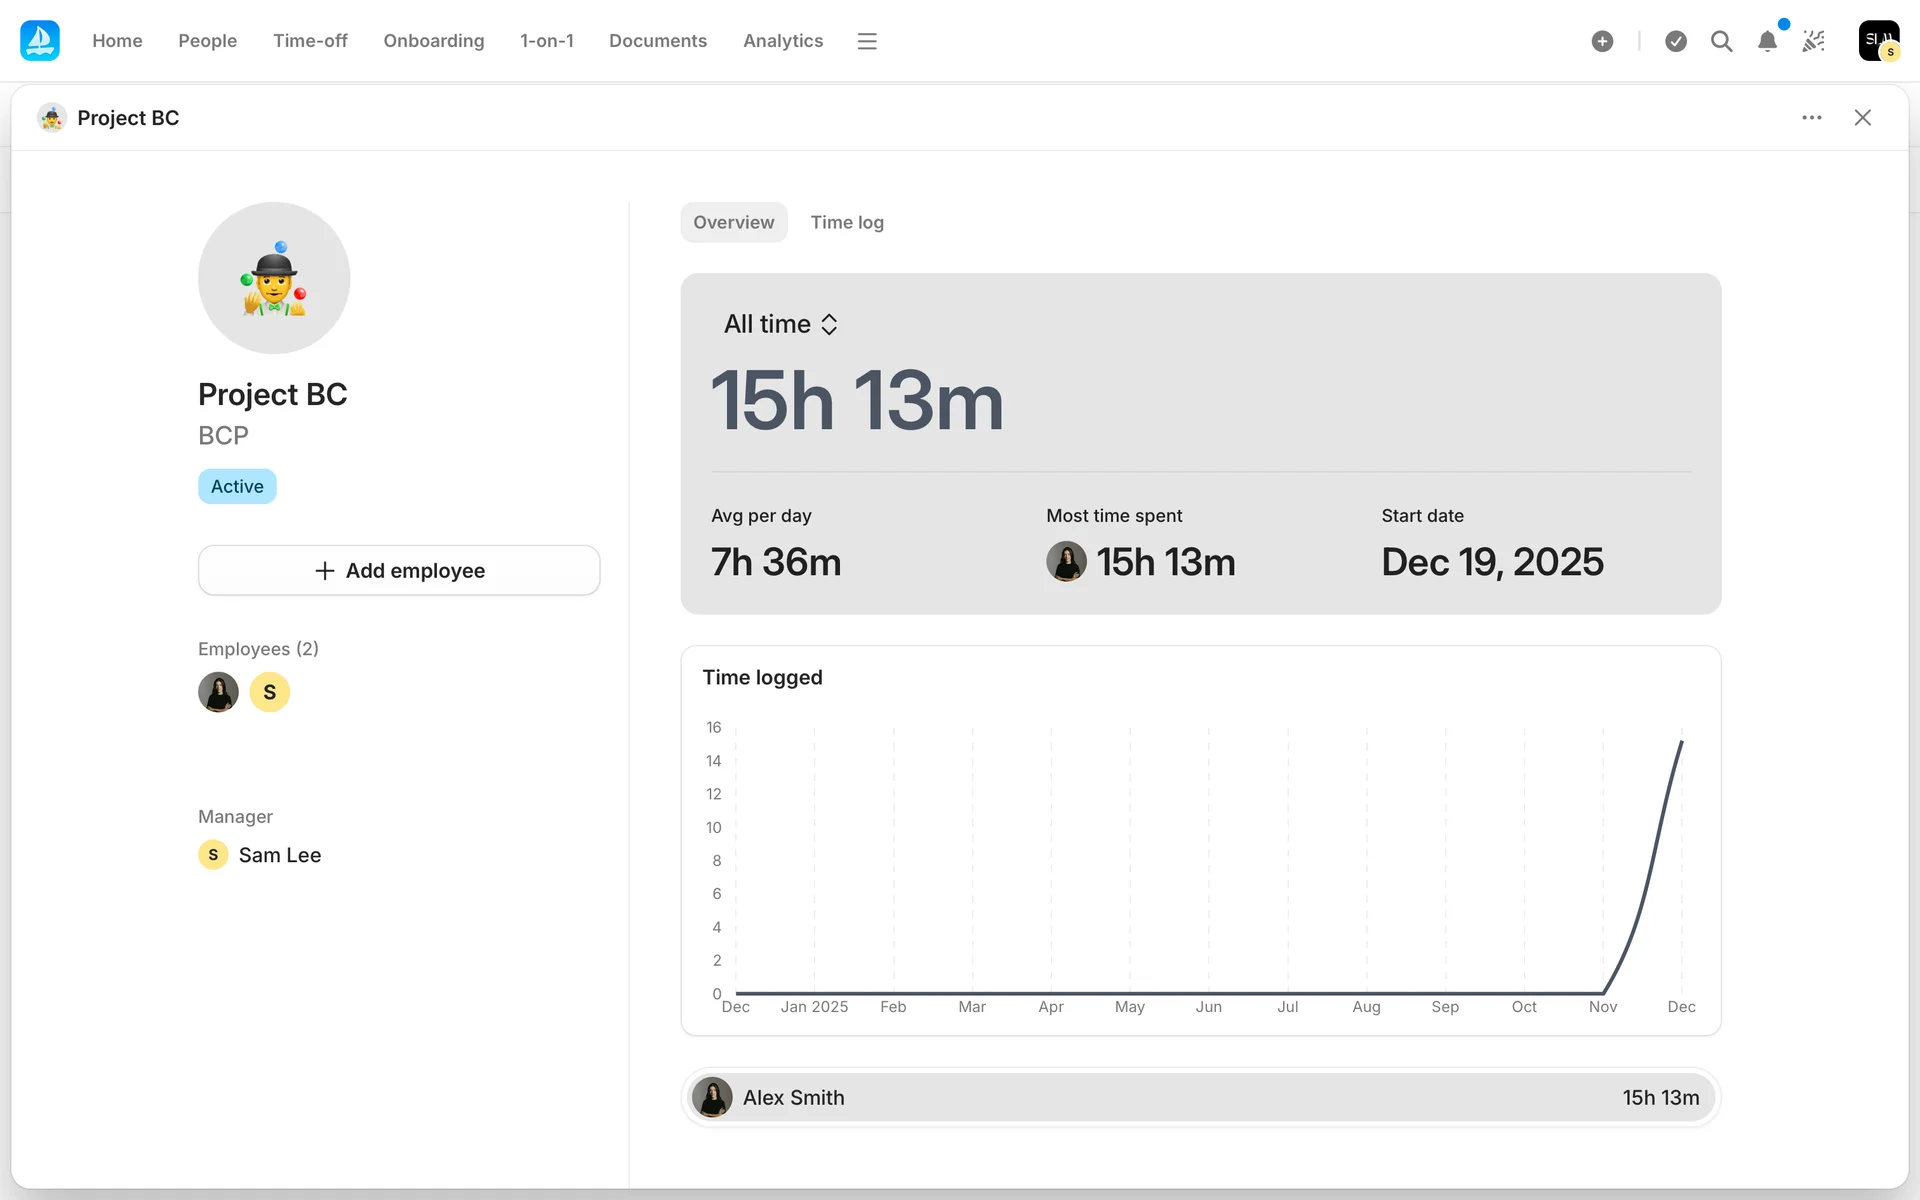Screen dimensions: 1920x1200
Task: Click the yellow S employee avatar
Action: point(269,692)
